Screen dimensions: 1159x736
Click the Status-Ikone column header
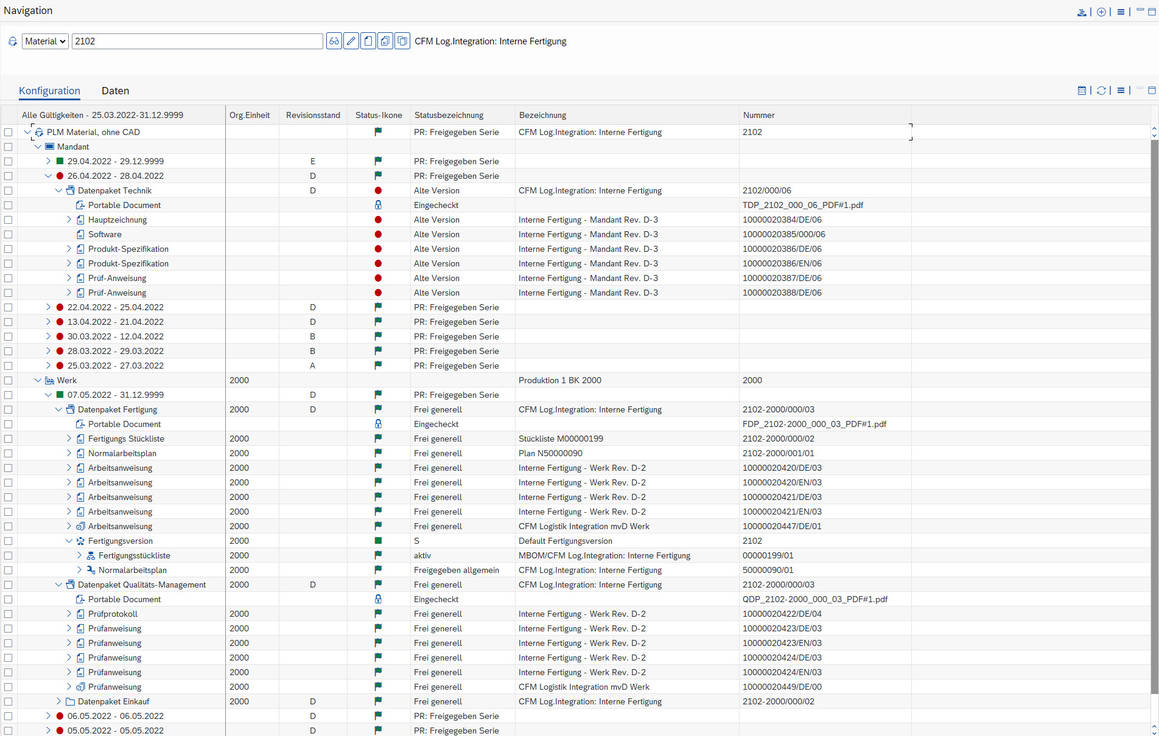click(378, 115)
